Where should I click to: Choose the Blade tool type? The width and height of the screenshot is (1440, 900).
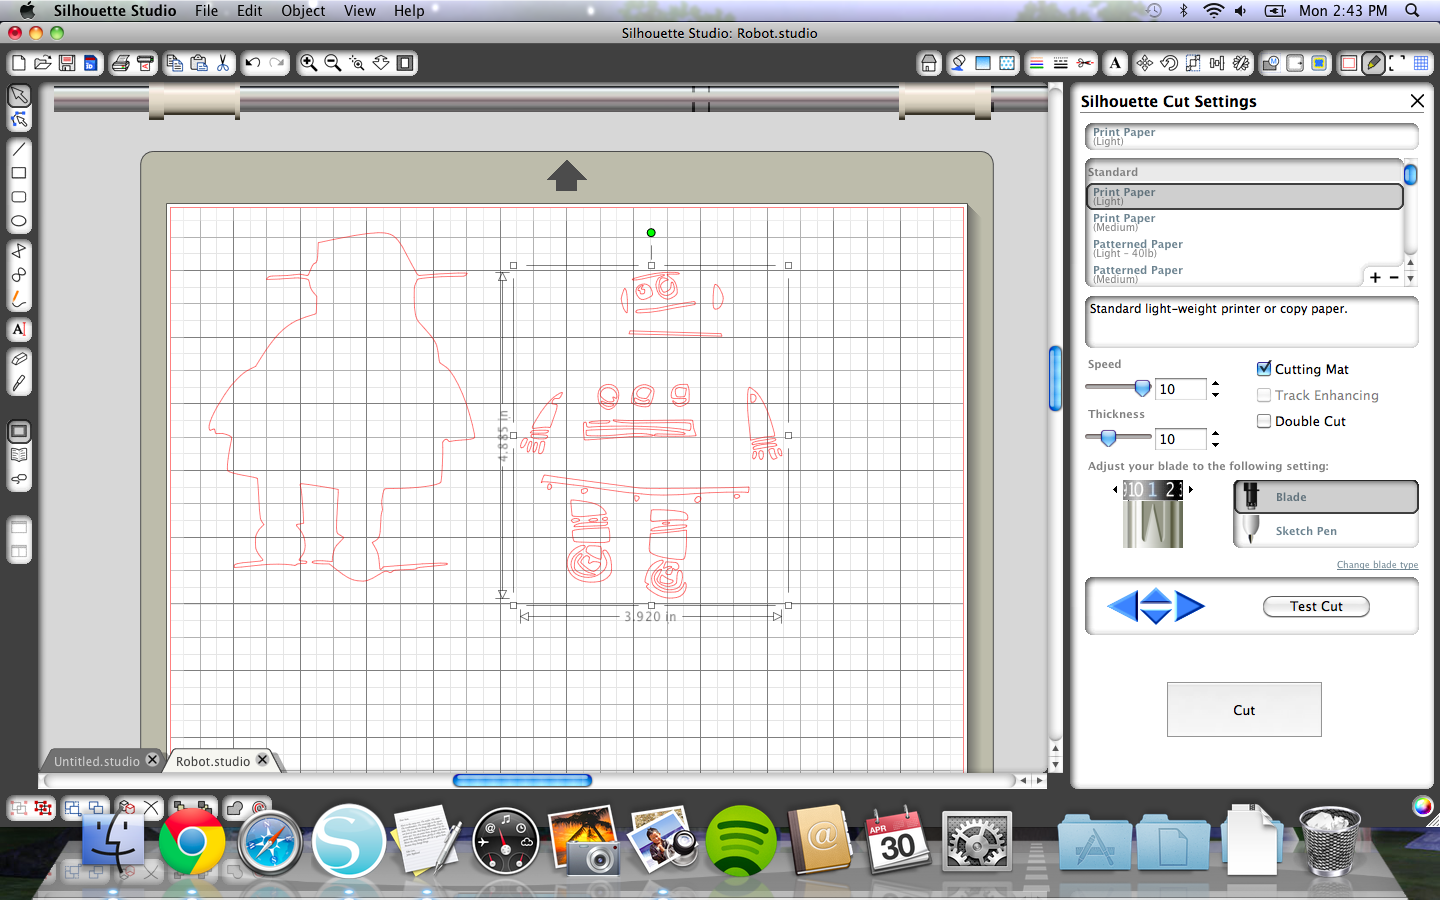(1326, 497)
